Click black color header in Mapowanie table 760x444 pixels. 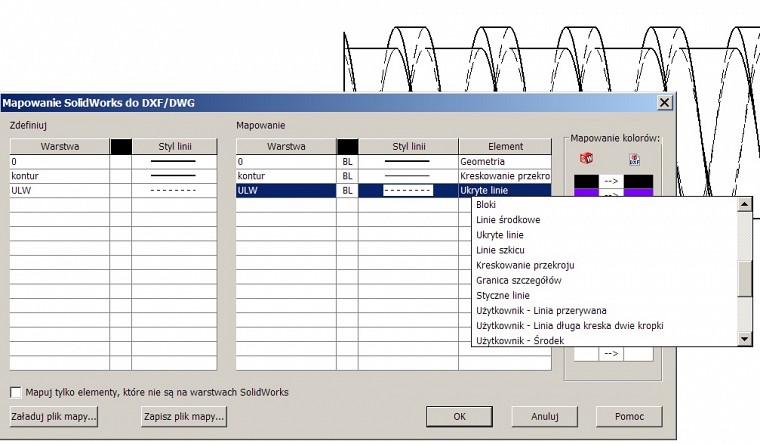348,146
